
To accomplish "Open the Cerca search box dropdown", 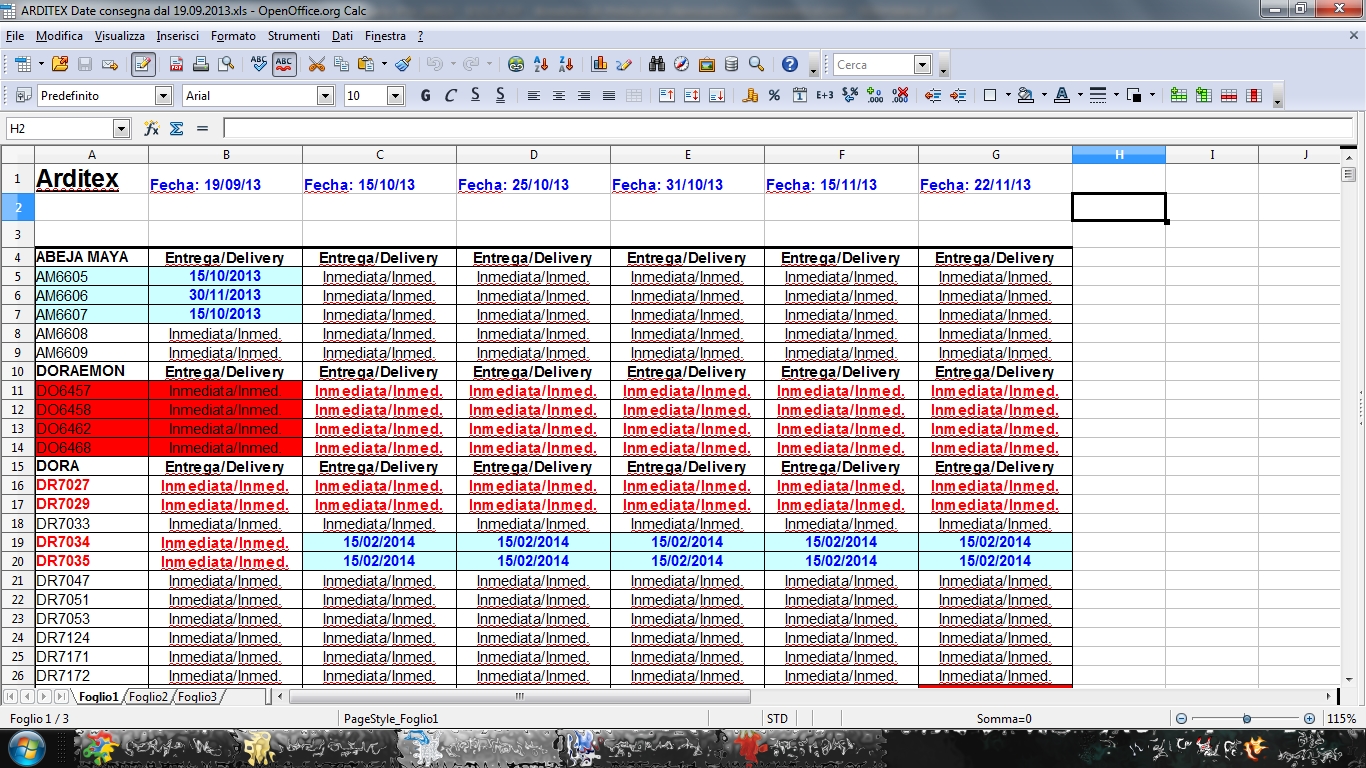I will [923, 65].
